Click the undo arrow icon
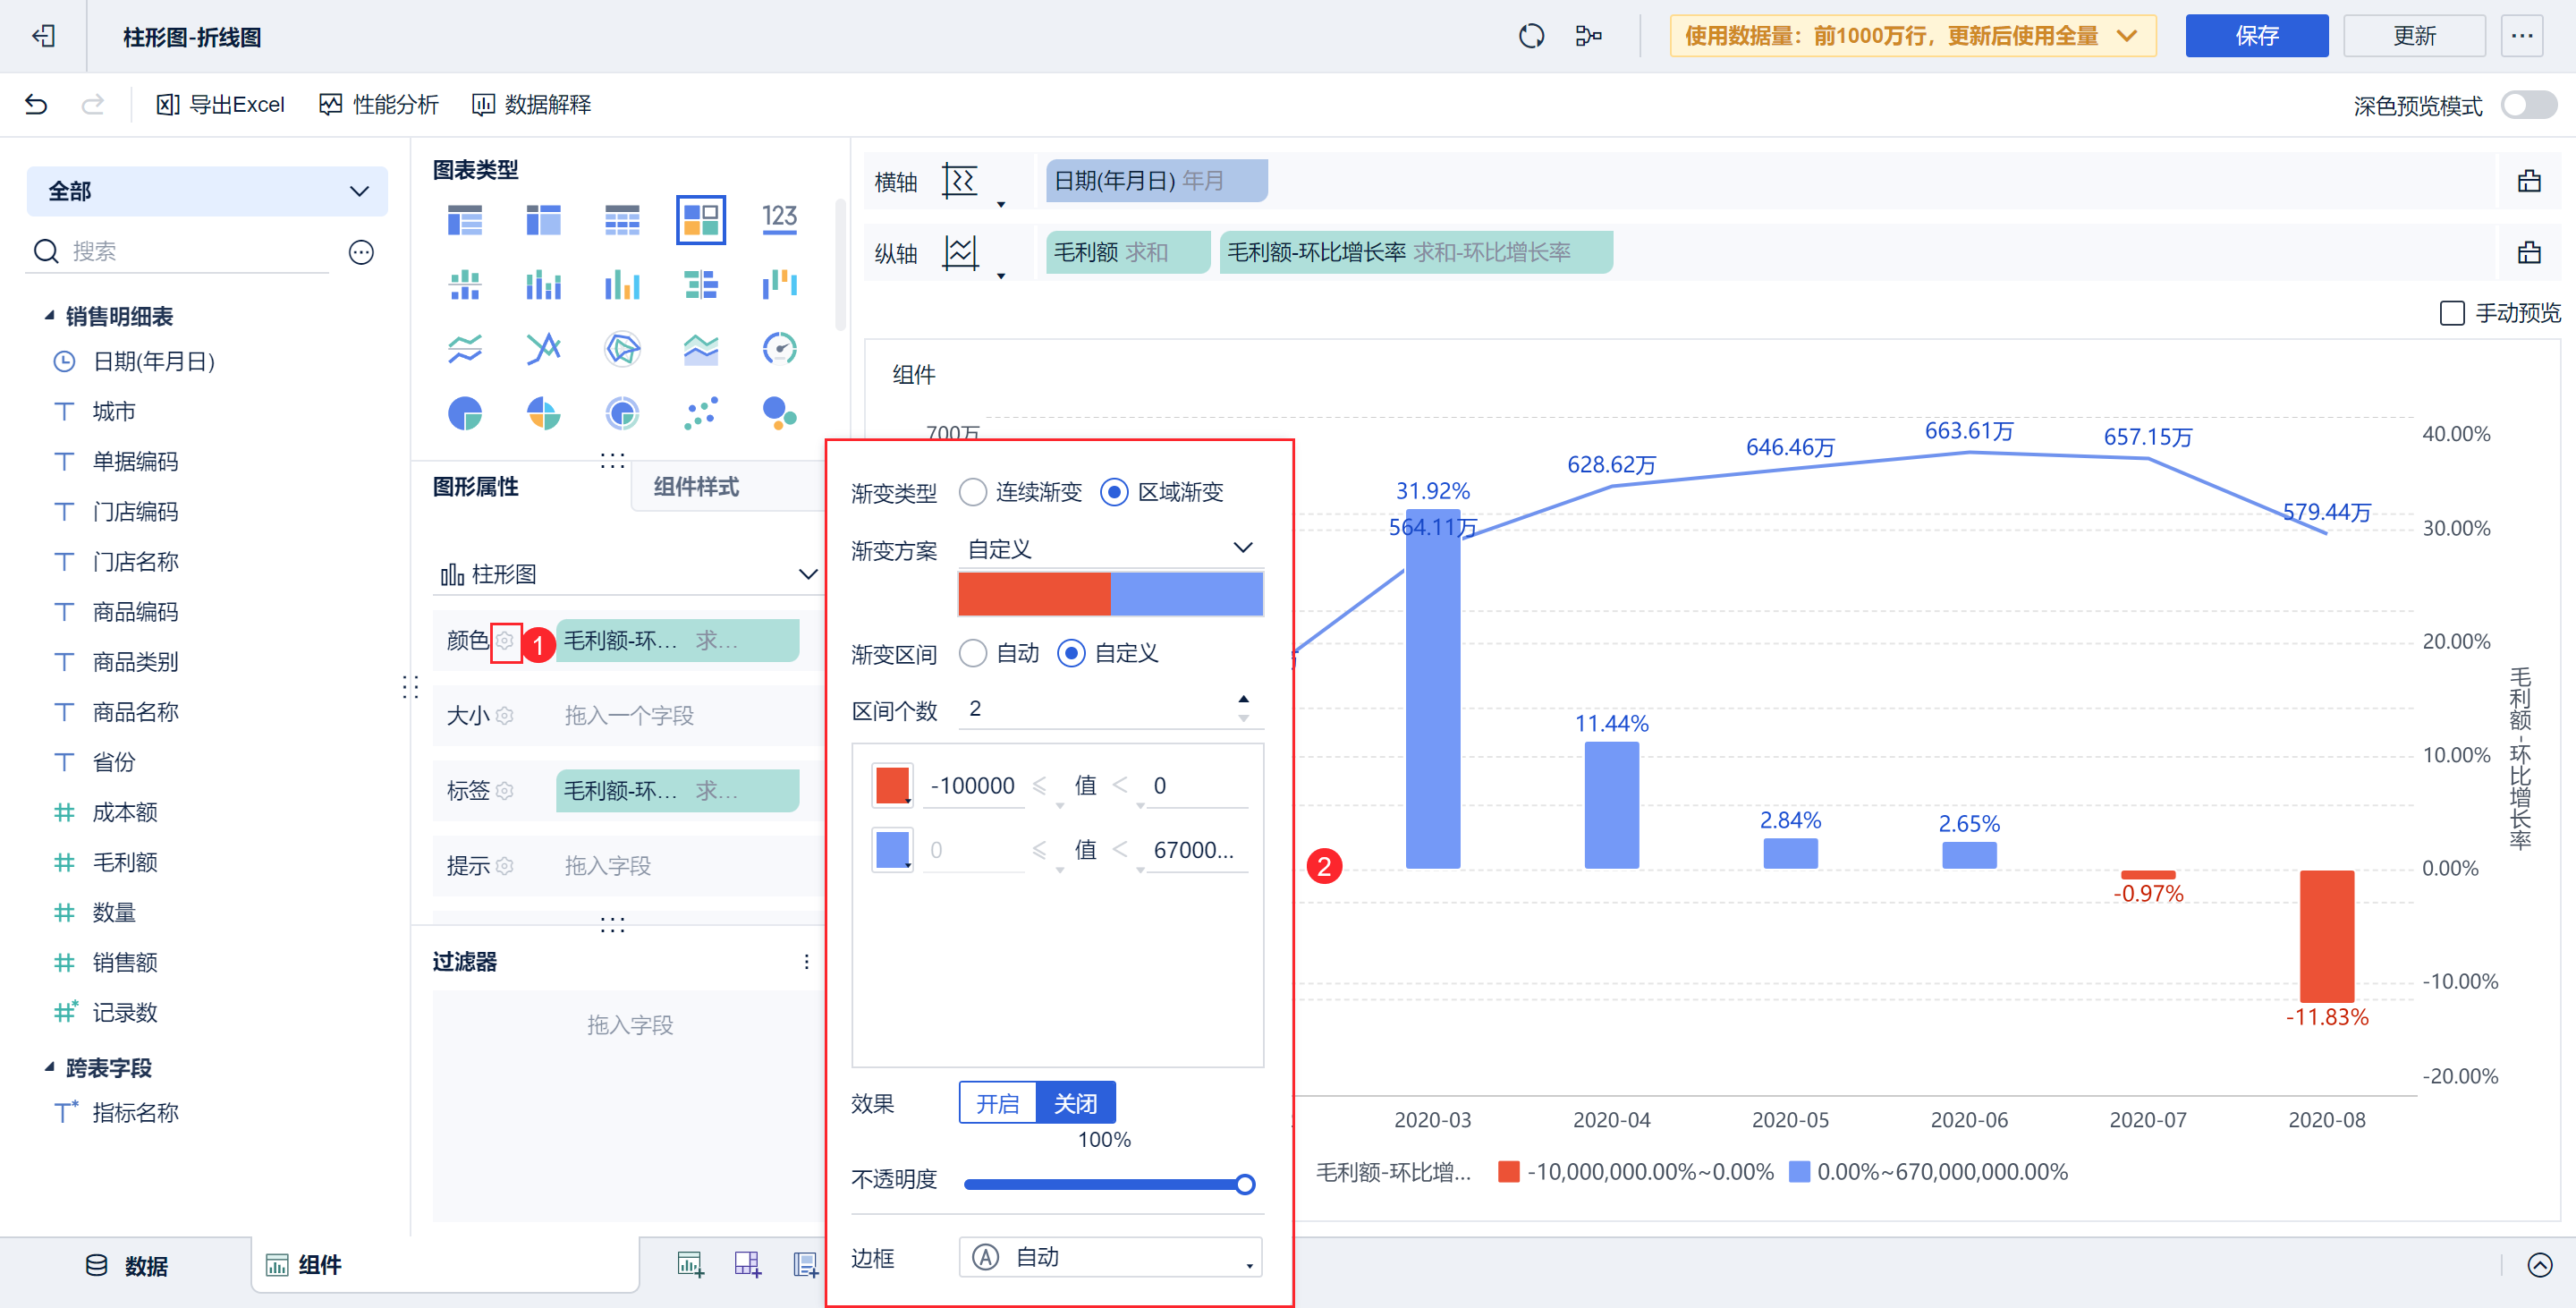 coord(36,104)
